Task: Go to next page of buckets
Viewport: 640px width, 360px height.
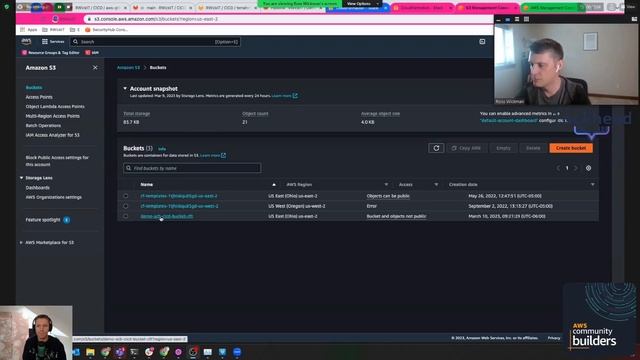Action: click(576, 168)
